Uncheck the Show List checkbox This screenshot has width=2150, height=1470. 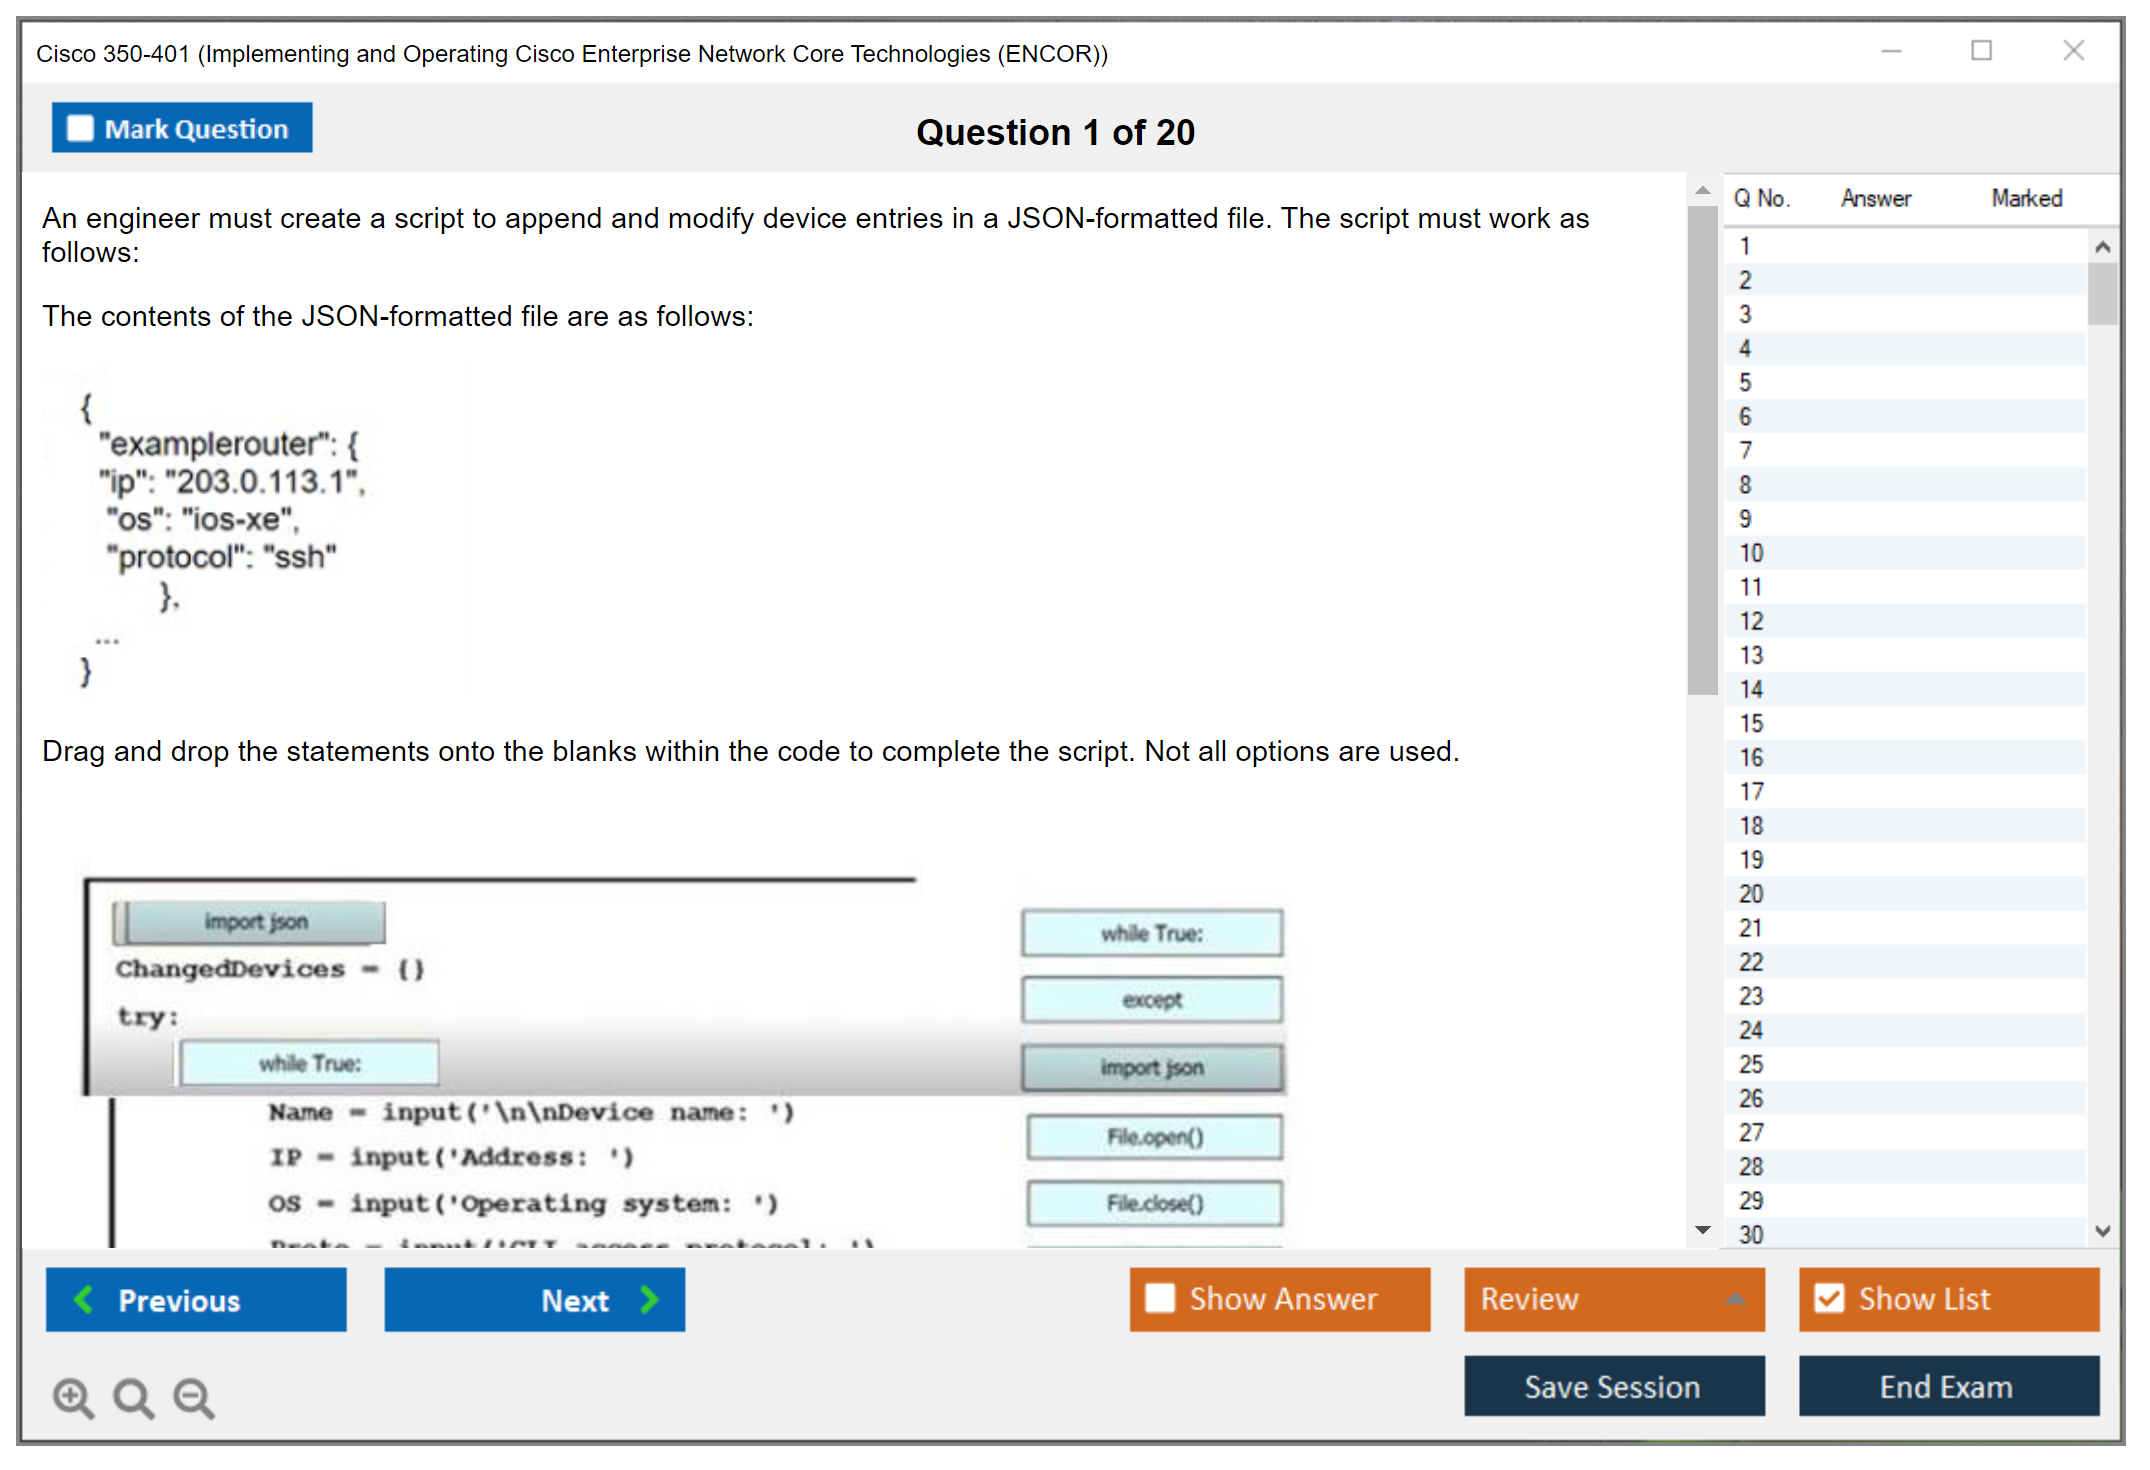pos(1829,1298)
